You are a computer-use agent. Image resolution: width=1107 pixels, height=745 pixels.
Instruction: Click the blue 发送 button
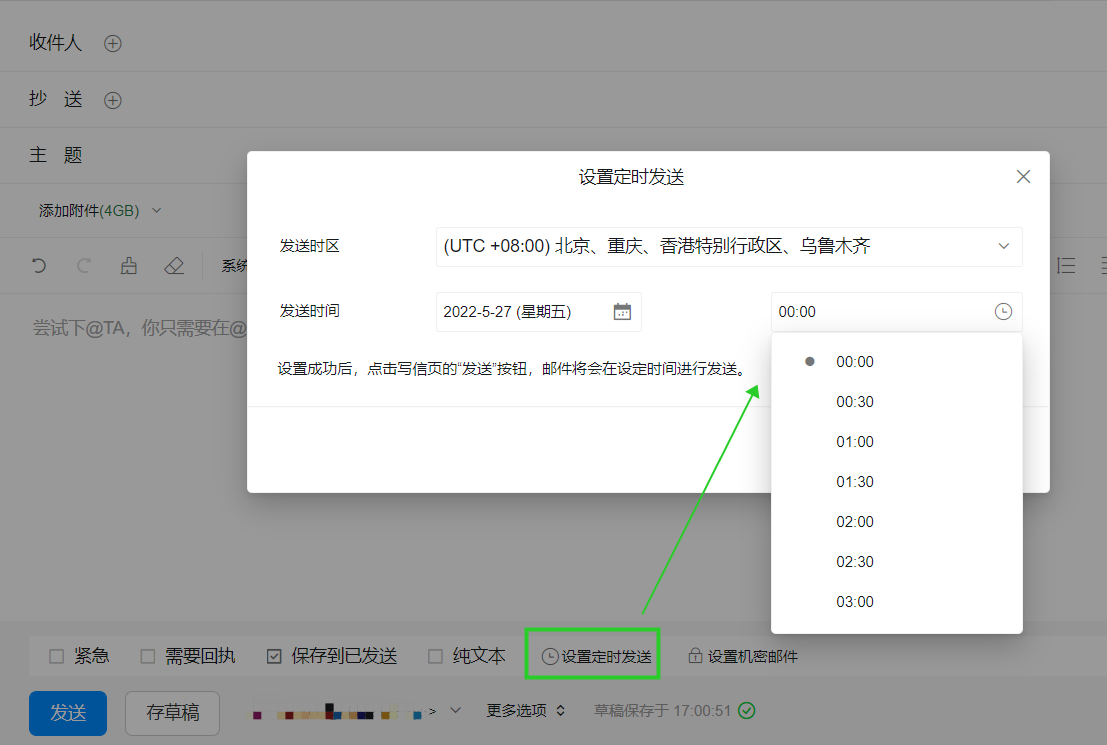tap(68, 713)
